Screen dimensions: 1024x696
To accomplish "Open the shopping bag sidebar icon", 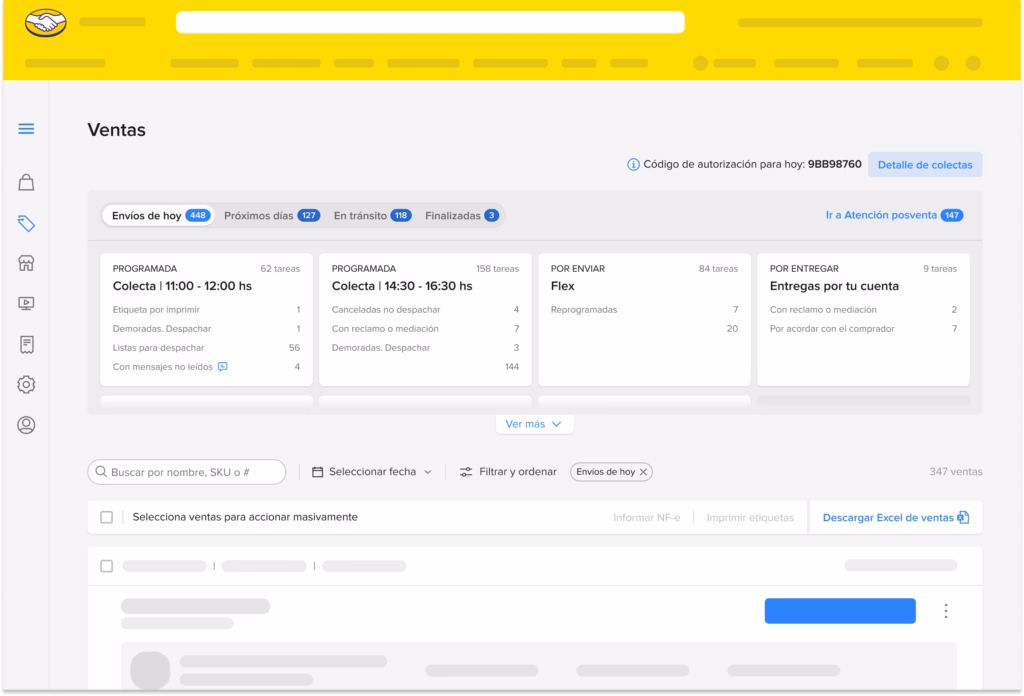I will 26,182.
